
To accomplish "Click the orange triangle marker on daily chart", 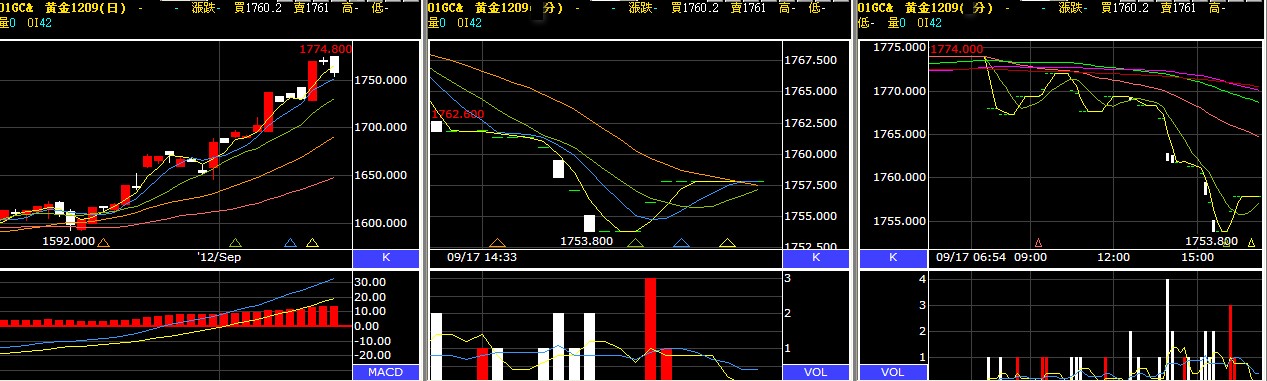I will click(x=103, y=243).
